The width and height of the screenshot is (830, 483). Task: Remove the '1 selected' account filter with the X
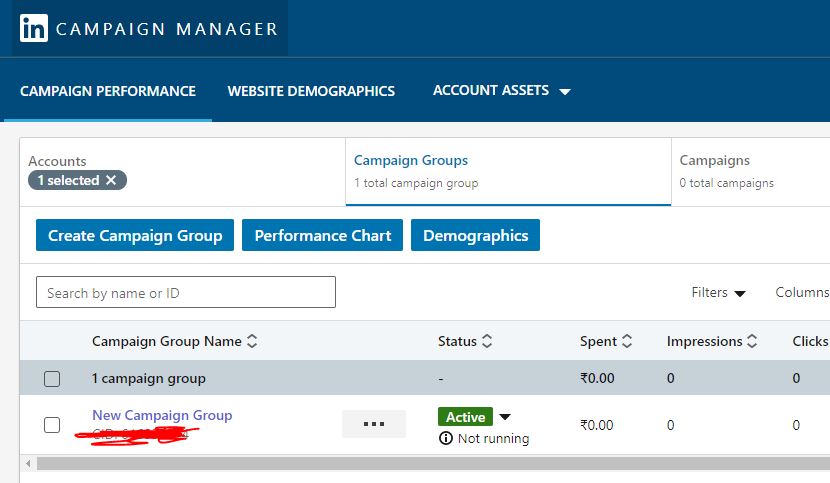pyautogui.click(x=111, y=180)
